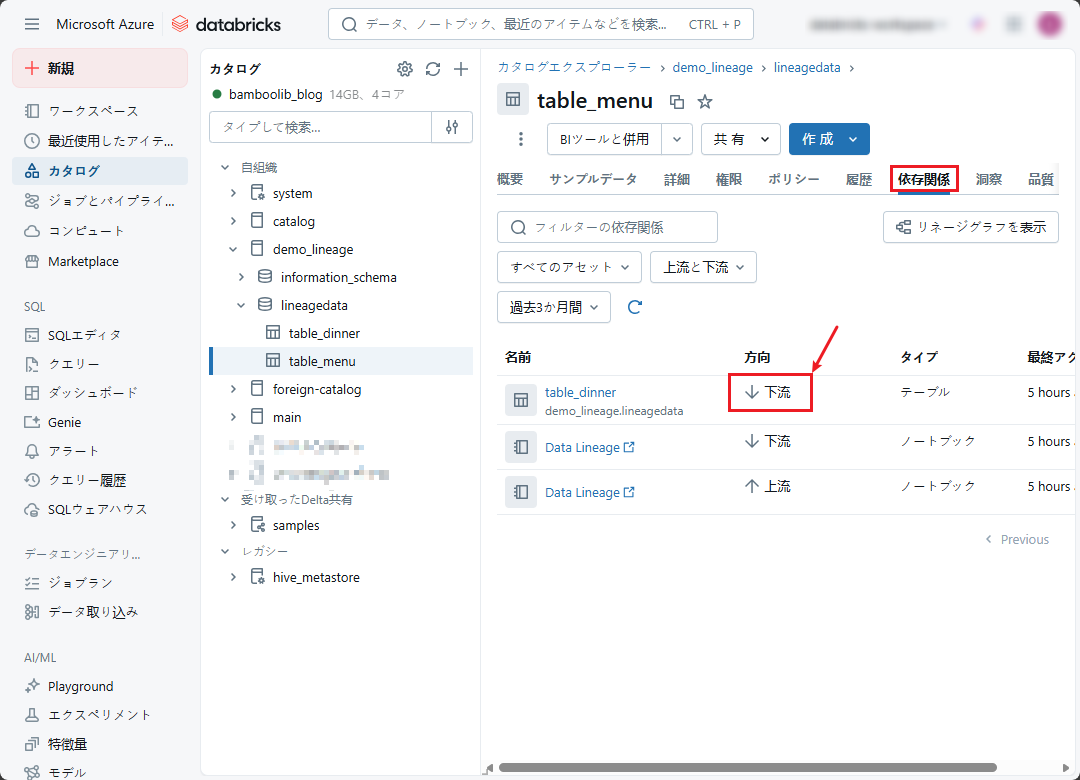
Task: Open ワークスペース in the sidebar
Action: tap(100, 111)
